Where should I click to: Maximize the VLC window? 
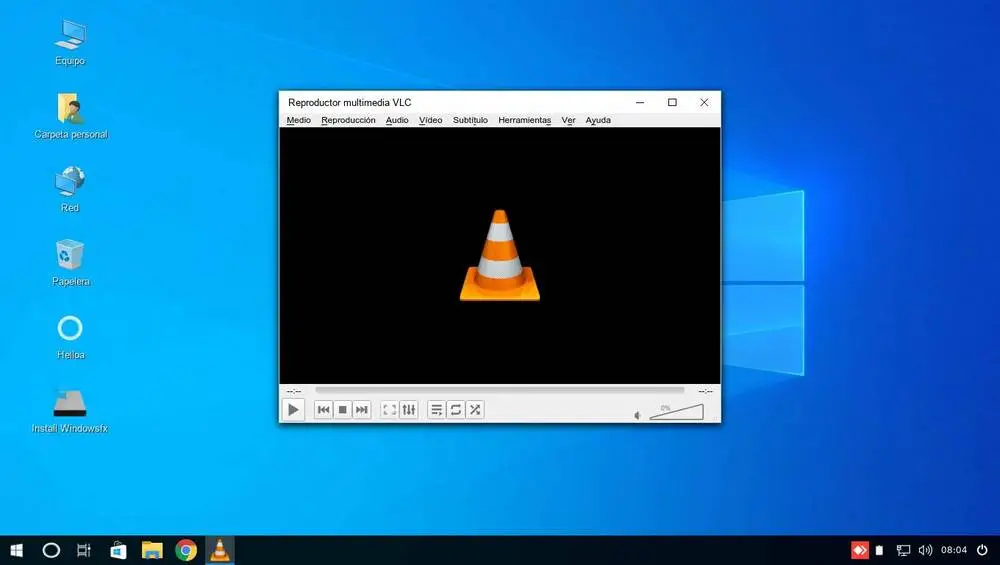(672, 102)
